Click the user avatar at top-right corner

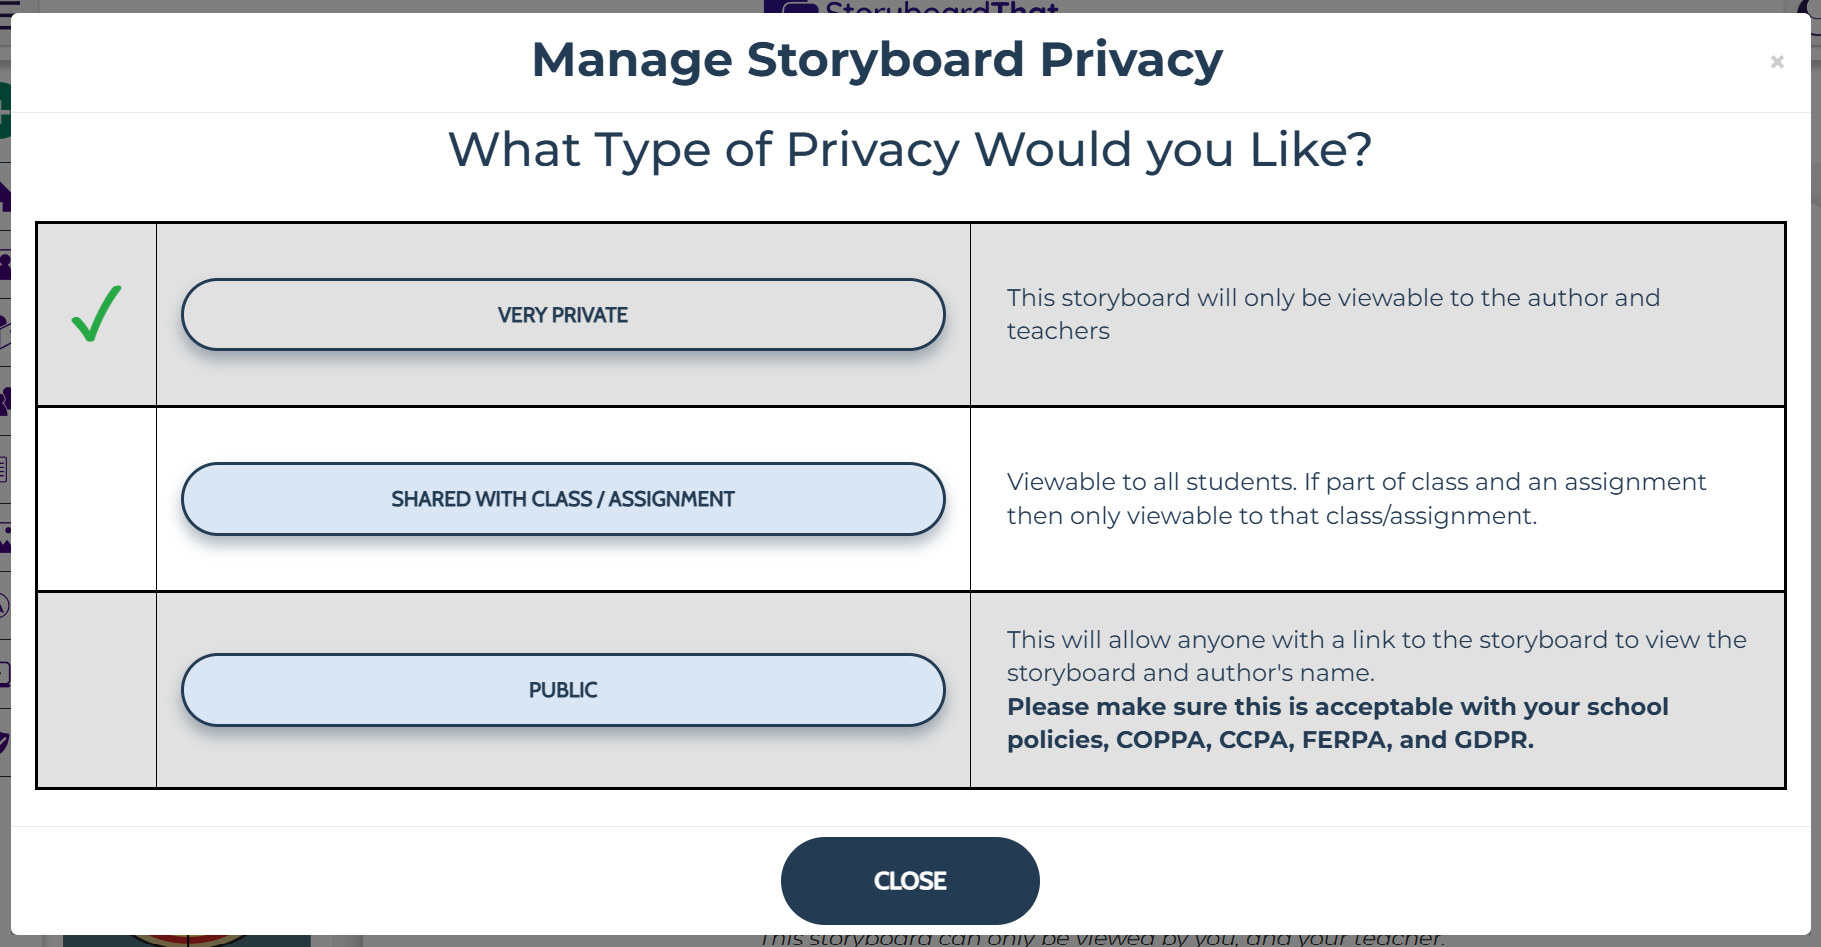pos(1810,10)
